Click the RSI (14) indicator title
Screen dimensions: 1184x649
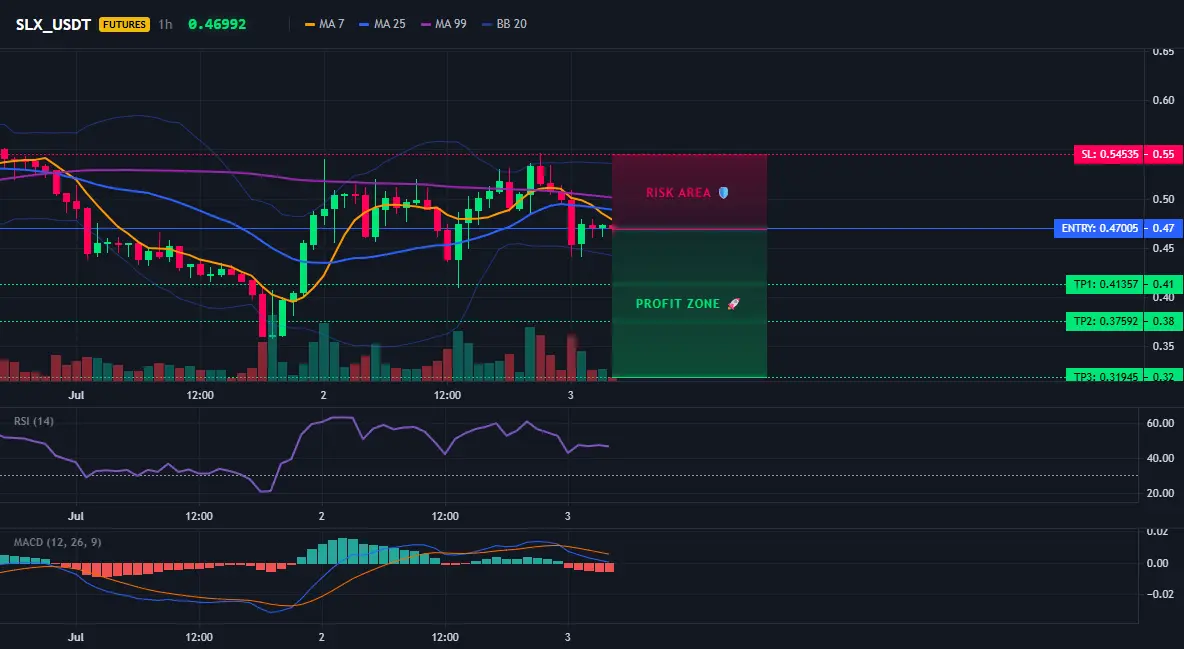coord(34,421)
